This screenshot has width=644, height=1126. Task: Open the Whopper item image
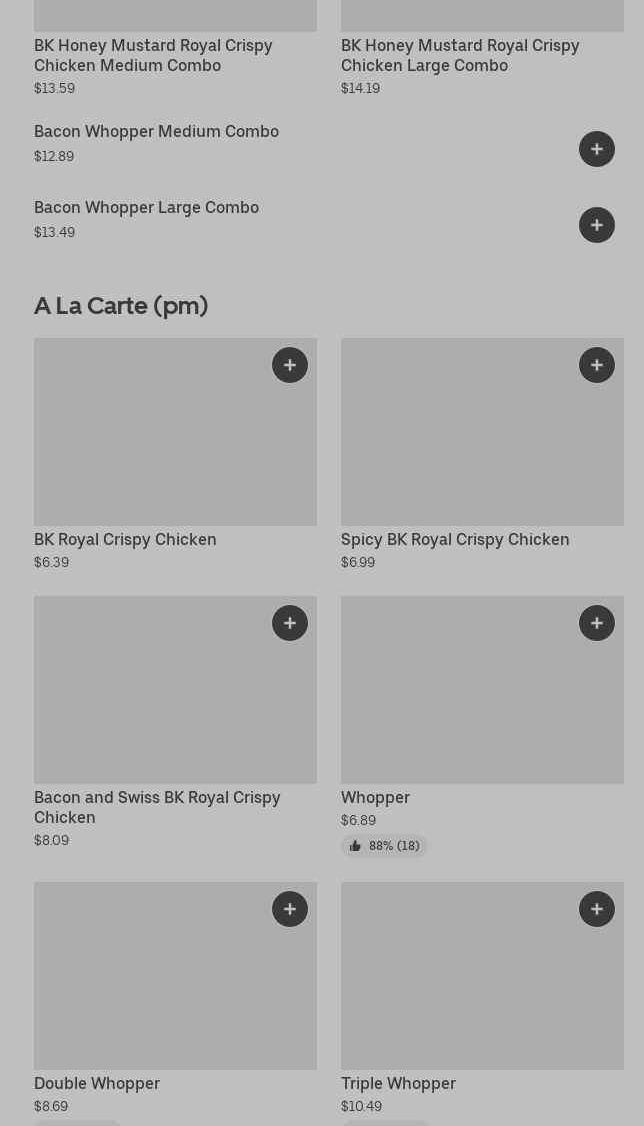(482, 689)
